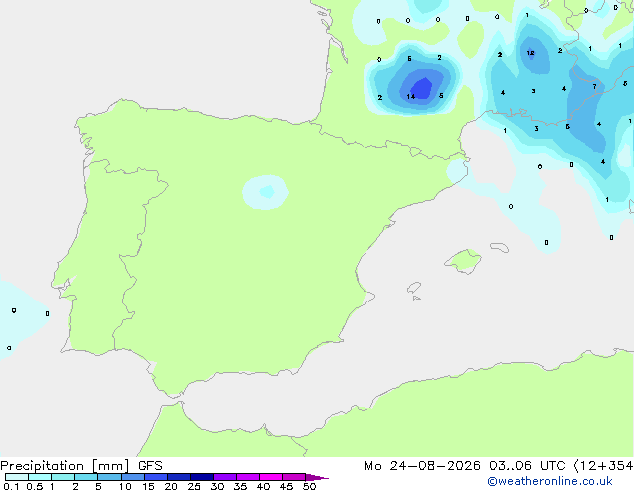Click the legend tick label '50'
This screenshot has height=490, width=634.
coord(309,486)
